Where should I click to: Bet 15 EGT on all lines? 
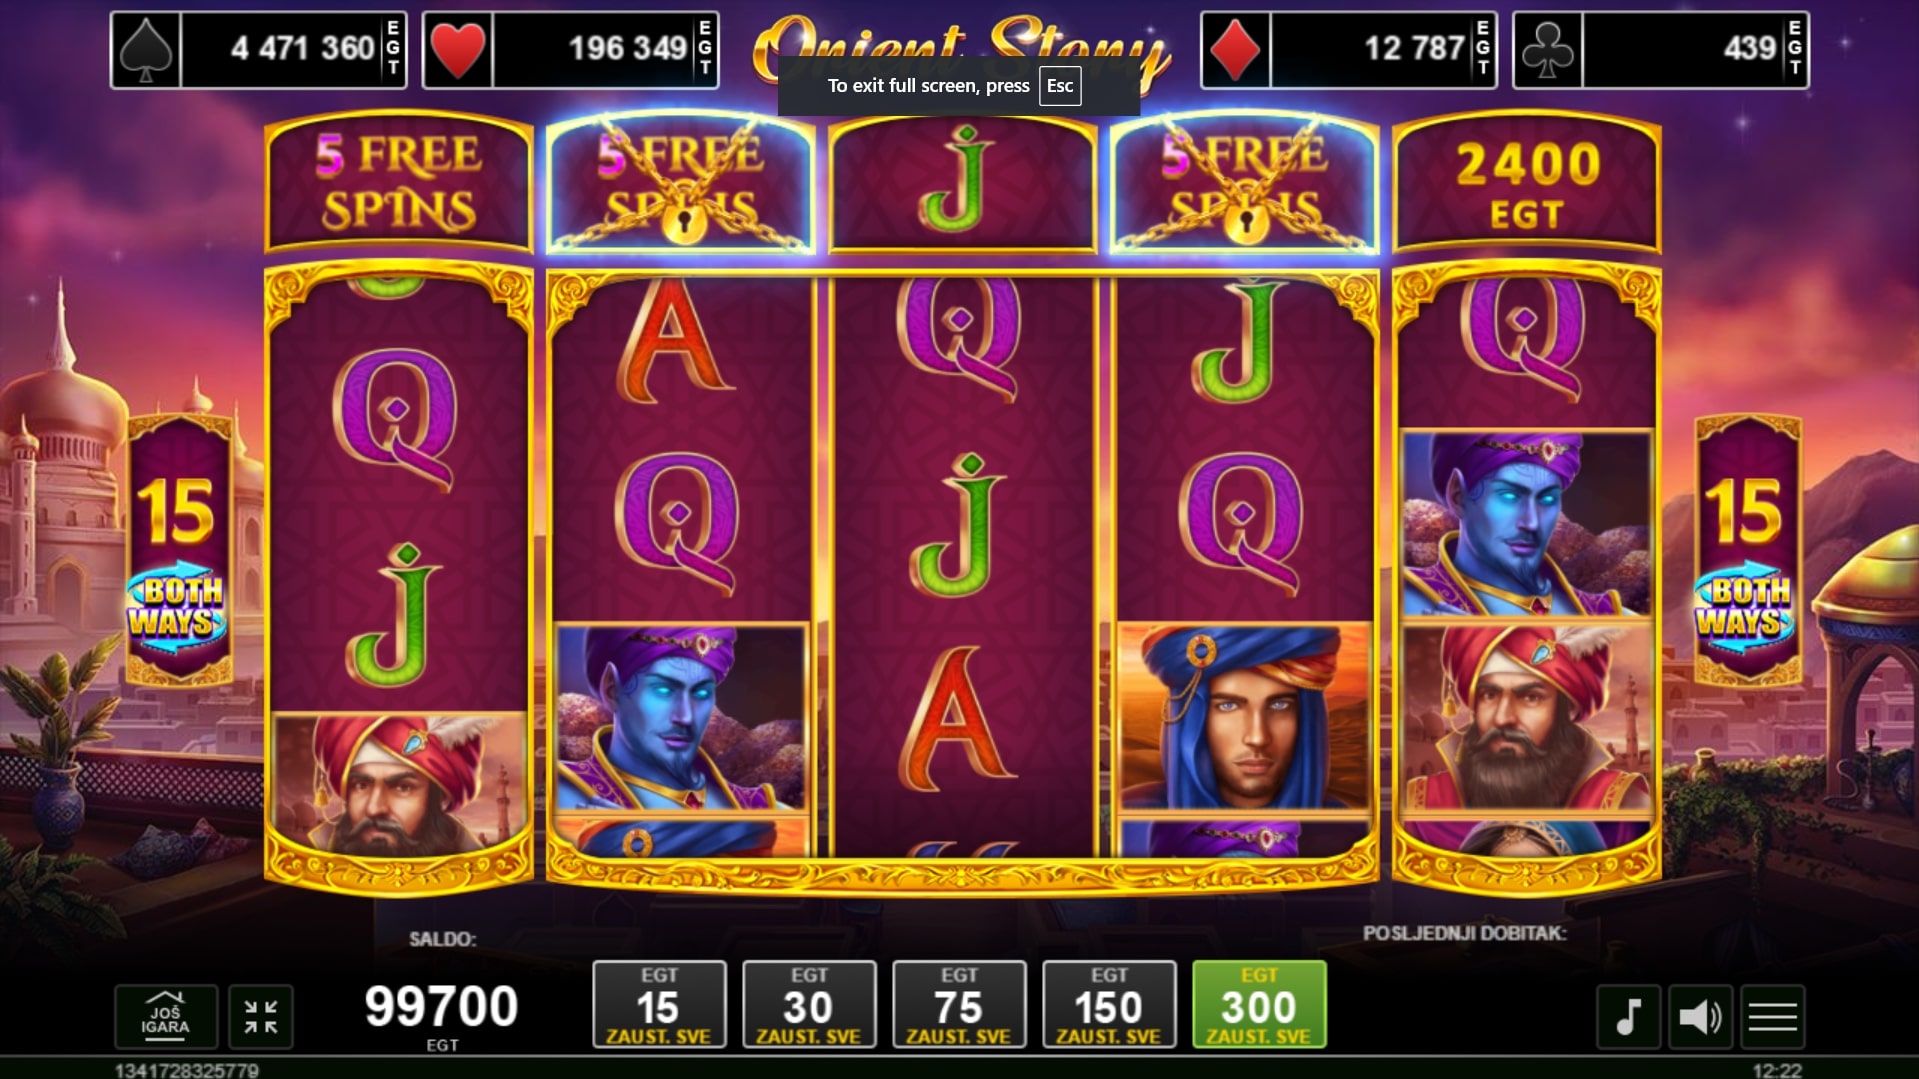click(659, 1005)
